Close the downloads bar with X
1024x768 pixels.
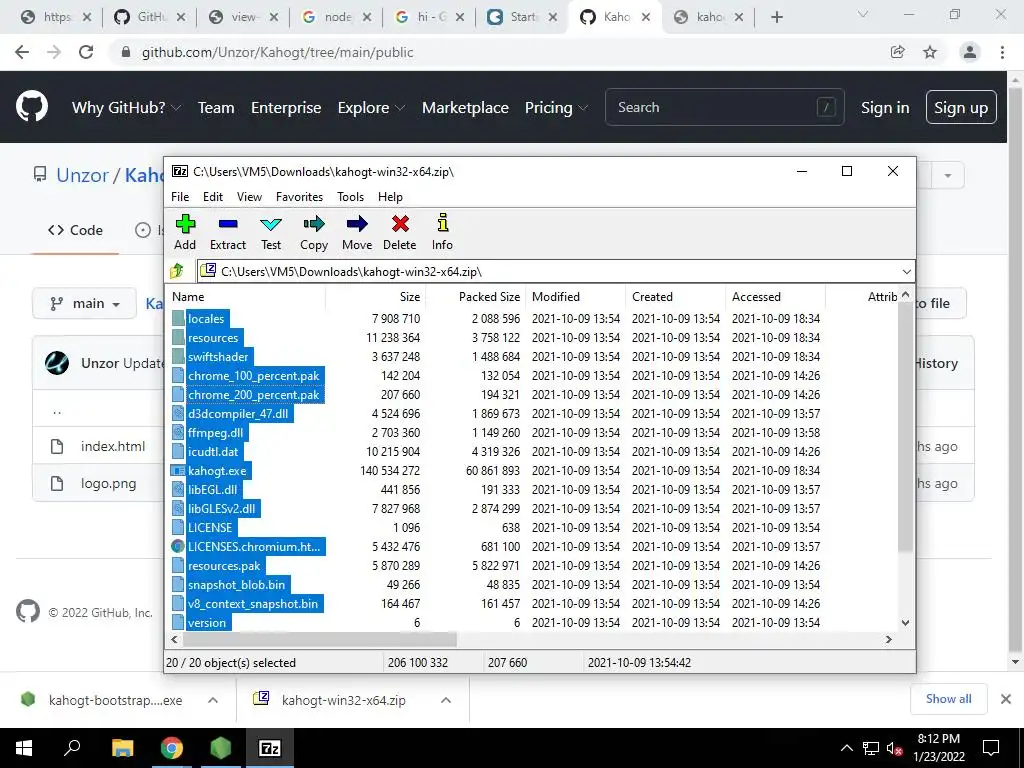[1006, 699]
